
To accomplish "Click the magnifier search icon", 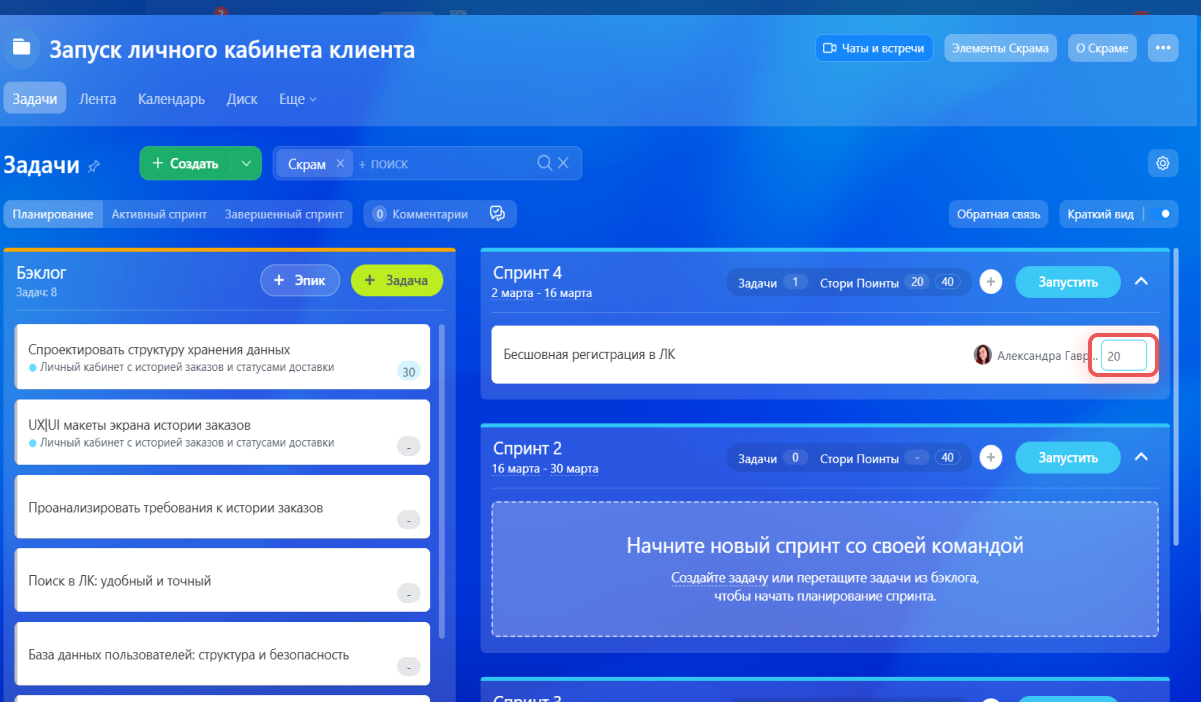I will 545,163.
